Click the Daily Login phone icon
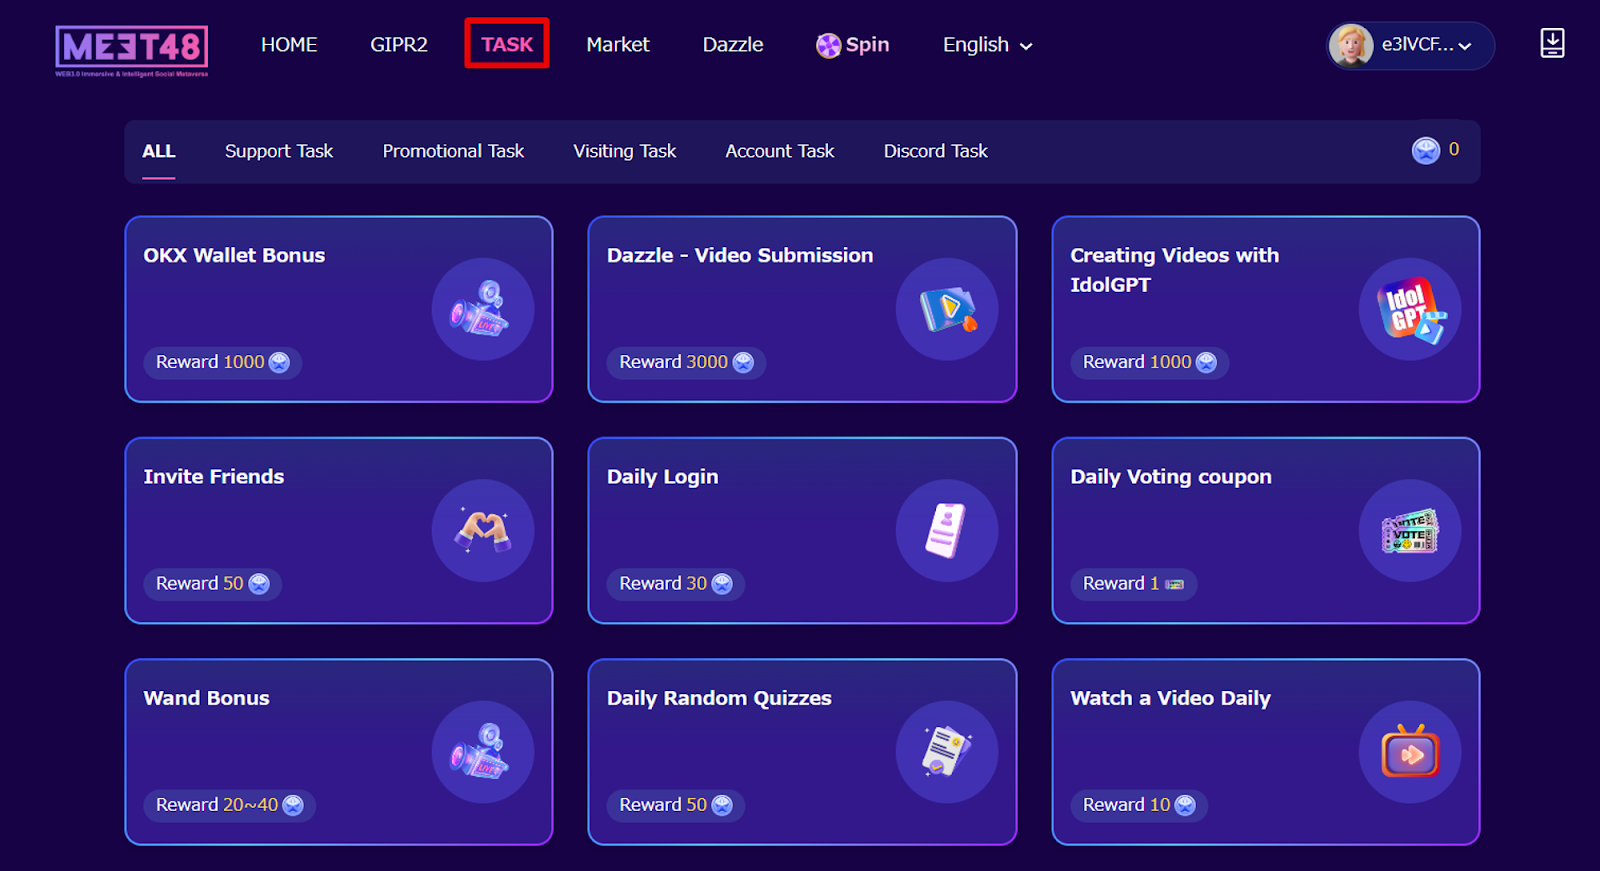1600x871 pixels. [x=946, y=530]
